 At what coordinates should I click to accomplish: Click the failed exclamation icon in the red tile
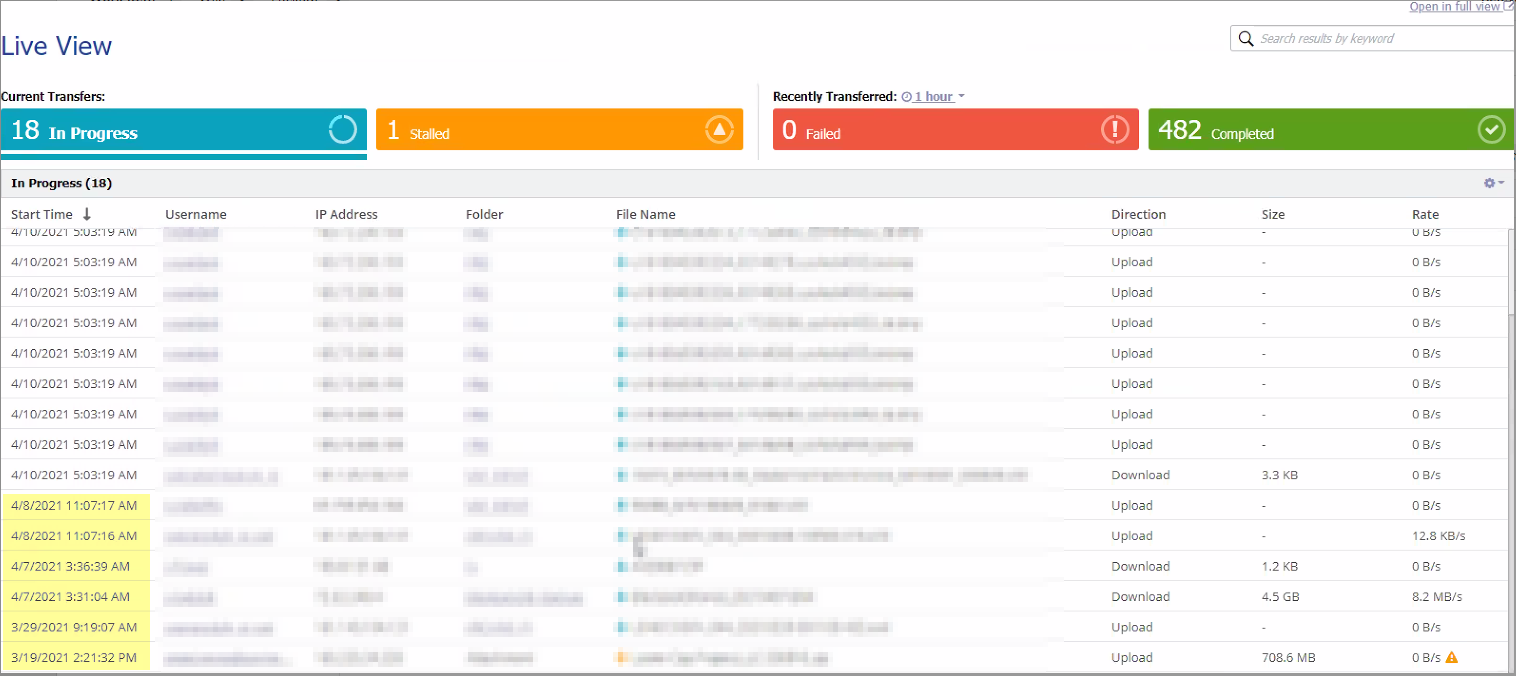1115,130
